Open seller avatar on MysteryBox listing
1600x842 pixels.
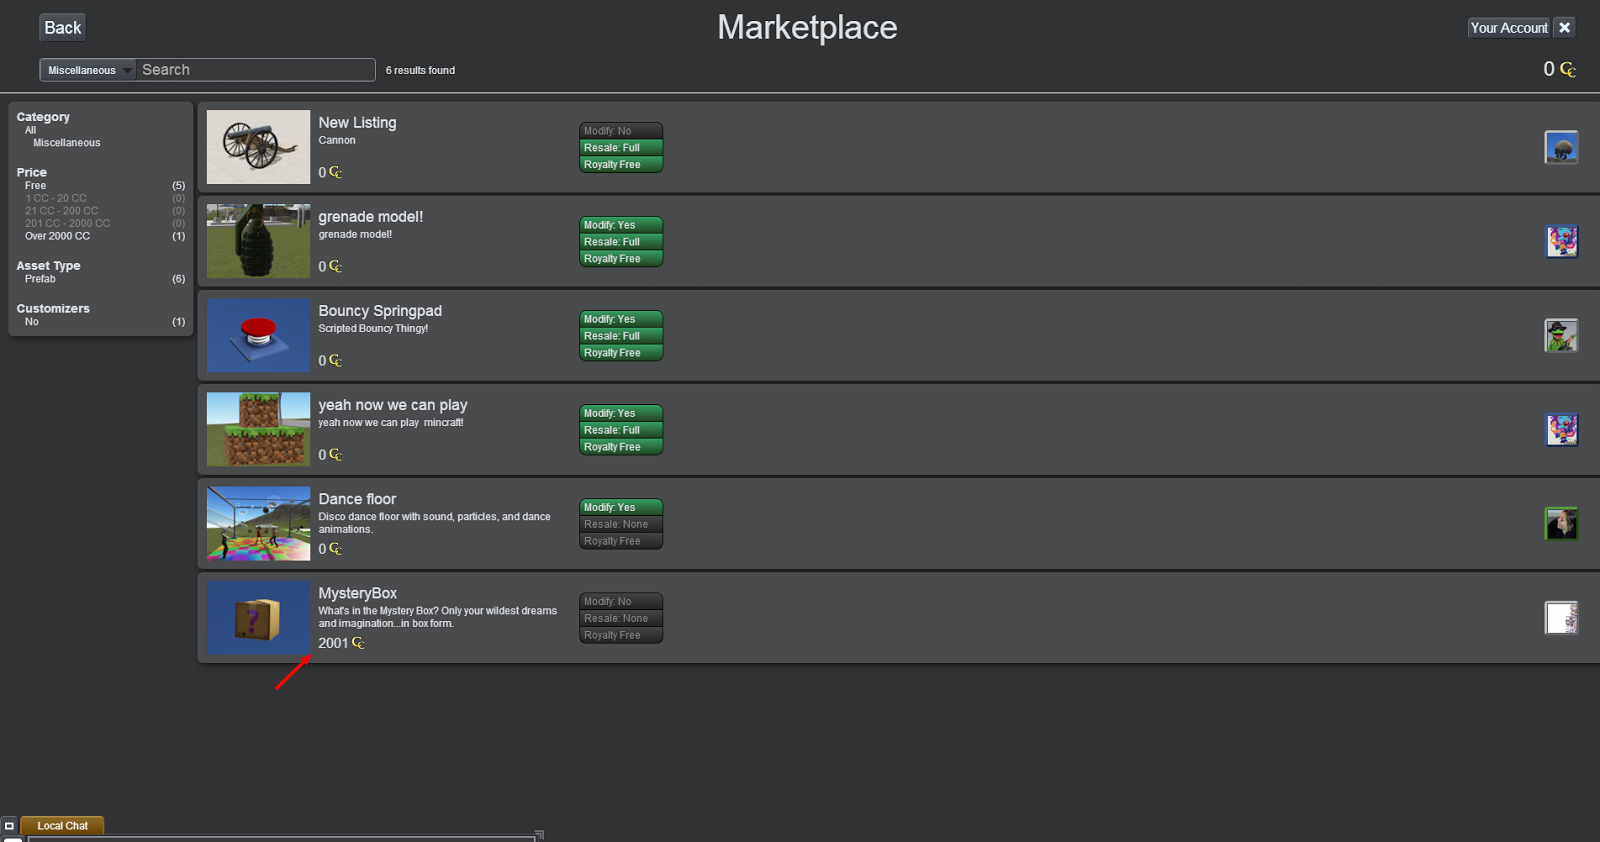(x=1561, y=617)
